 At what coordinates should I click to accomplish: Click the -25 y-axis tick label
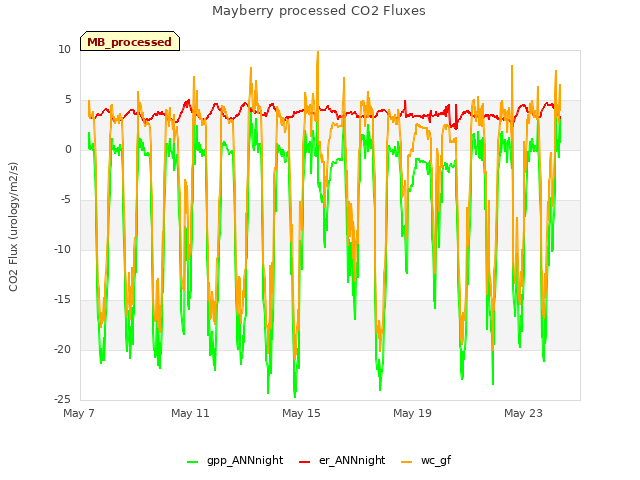coord(62,399)
